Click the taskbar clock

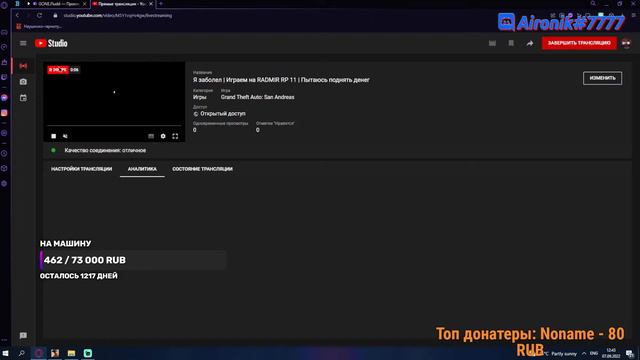click(x=611, y=353)
